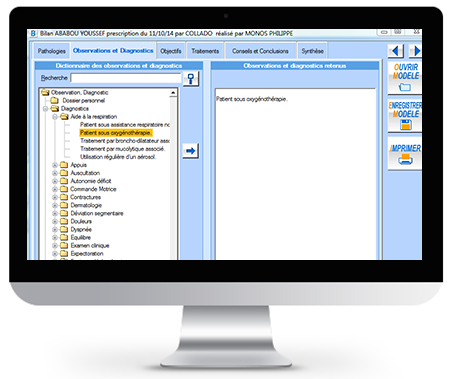Click the next page right arrow button
This screenshot has width=454, height=379.
[x=416, y=51]
